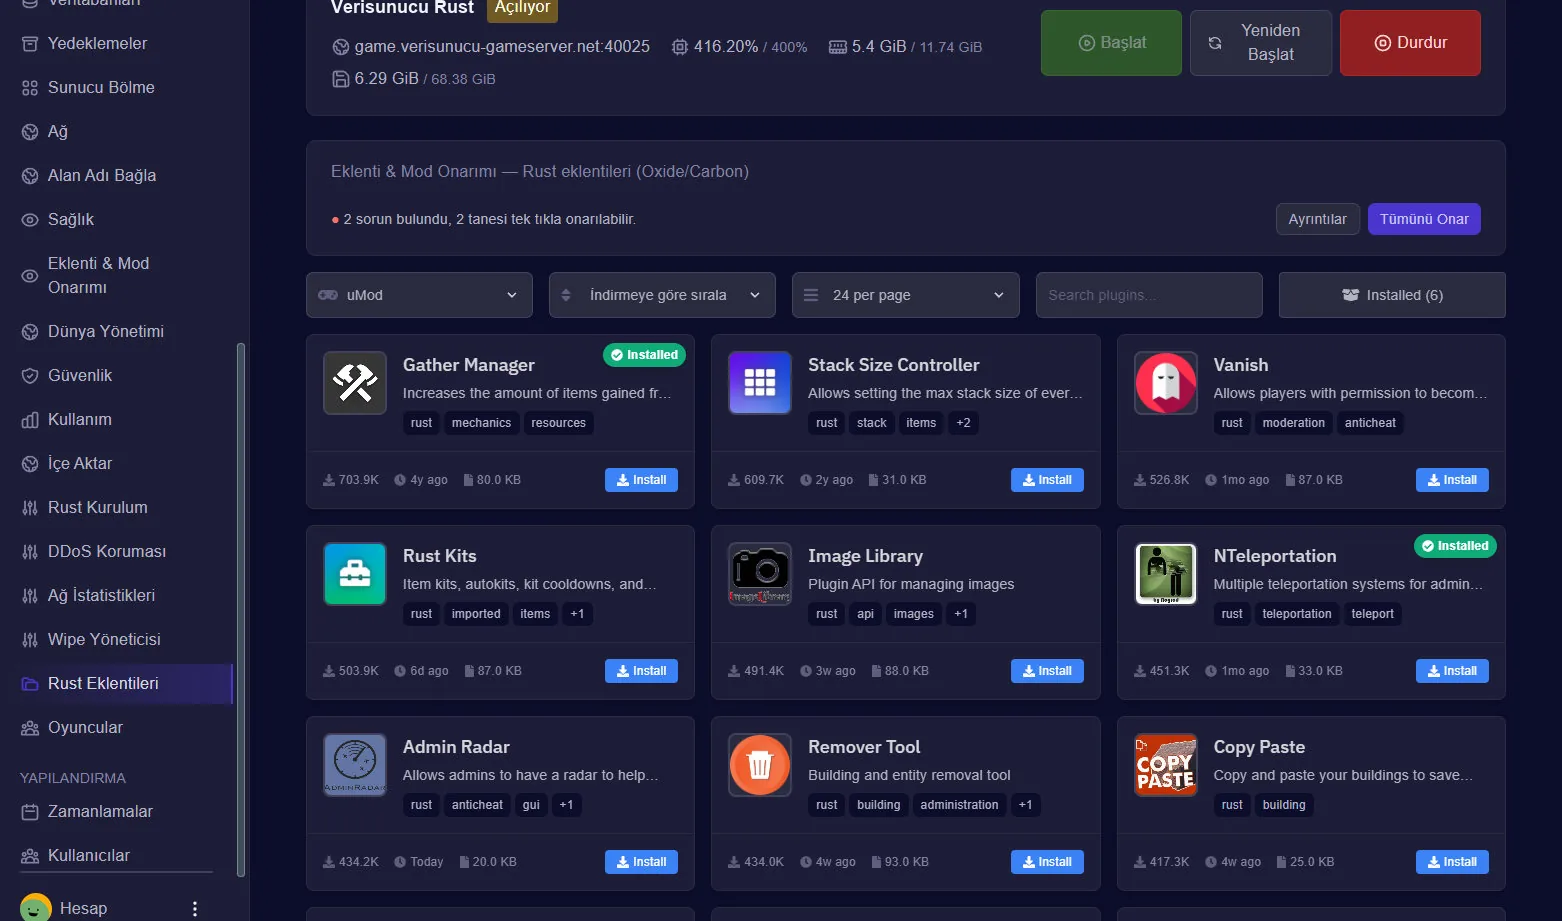1562x921 pixels.
Task: Click the Image Library camera icon
Action: coord(760,574)
